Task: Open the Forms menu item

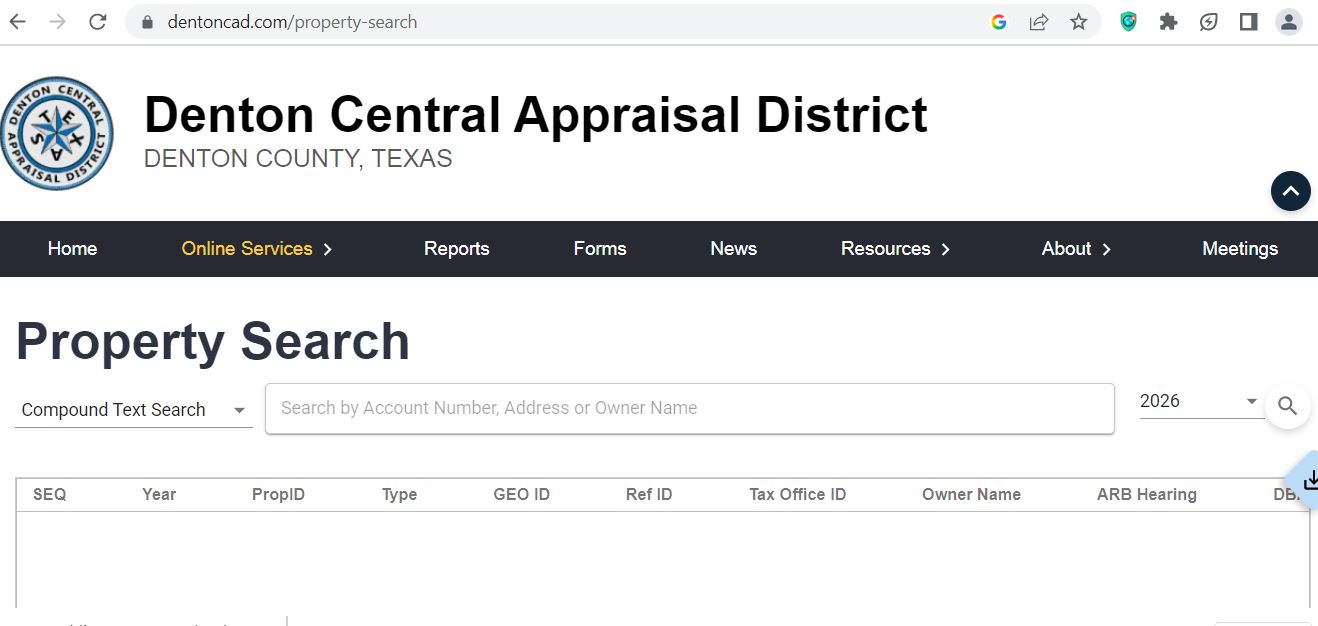Action: (x=600, y=249)
